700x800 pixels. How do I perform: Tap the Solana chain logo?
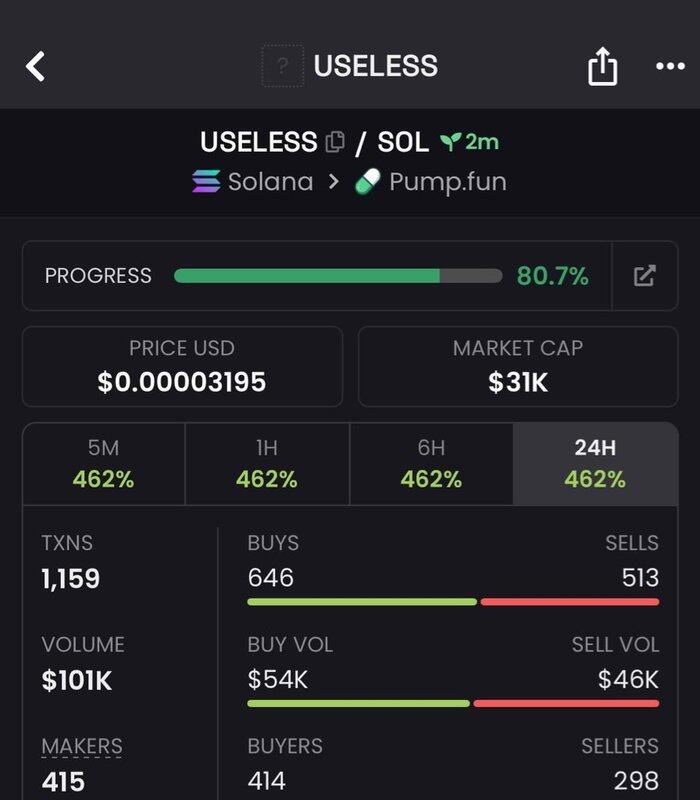(207, 182)
